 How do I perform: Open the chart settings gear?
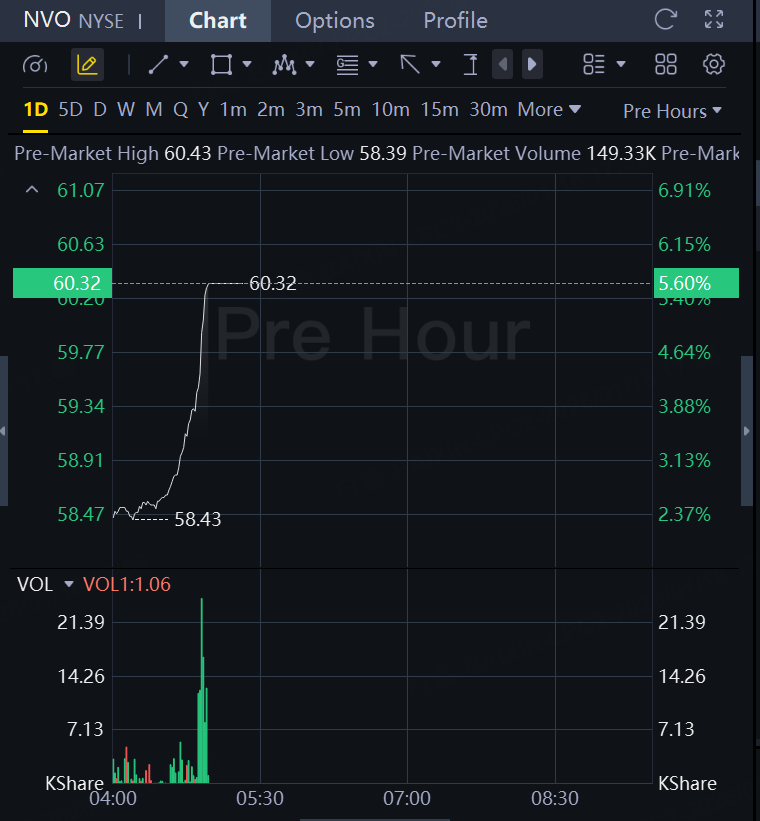713,65
